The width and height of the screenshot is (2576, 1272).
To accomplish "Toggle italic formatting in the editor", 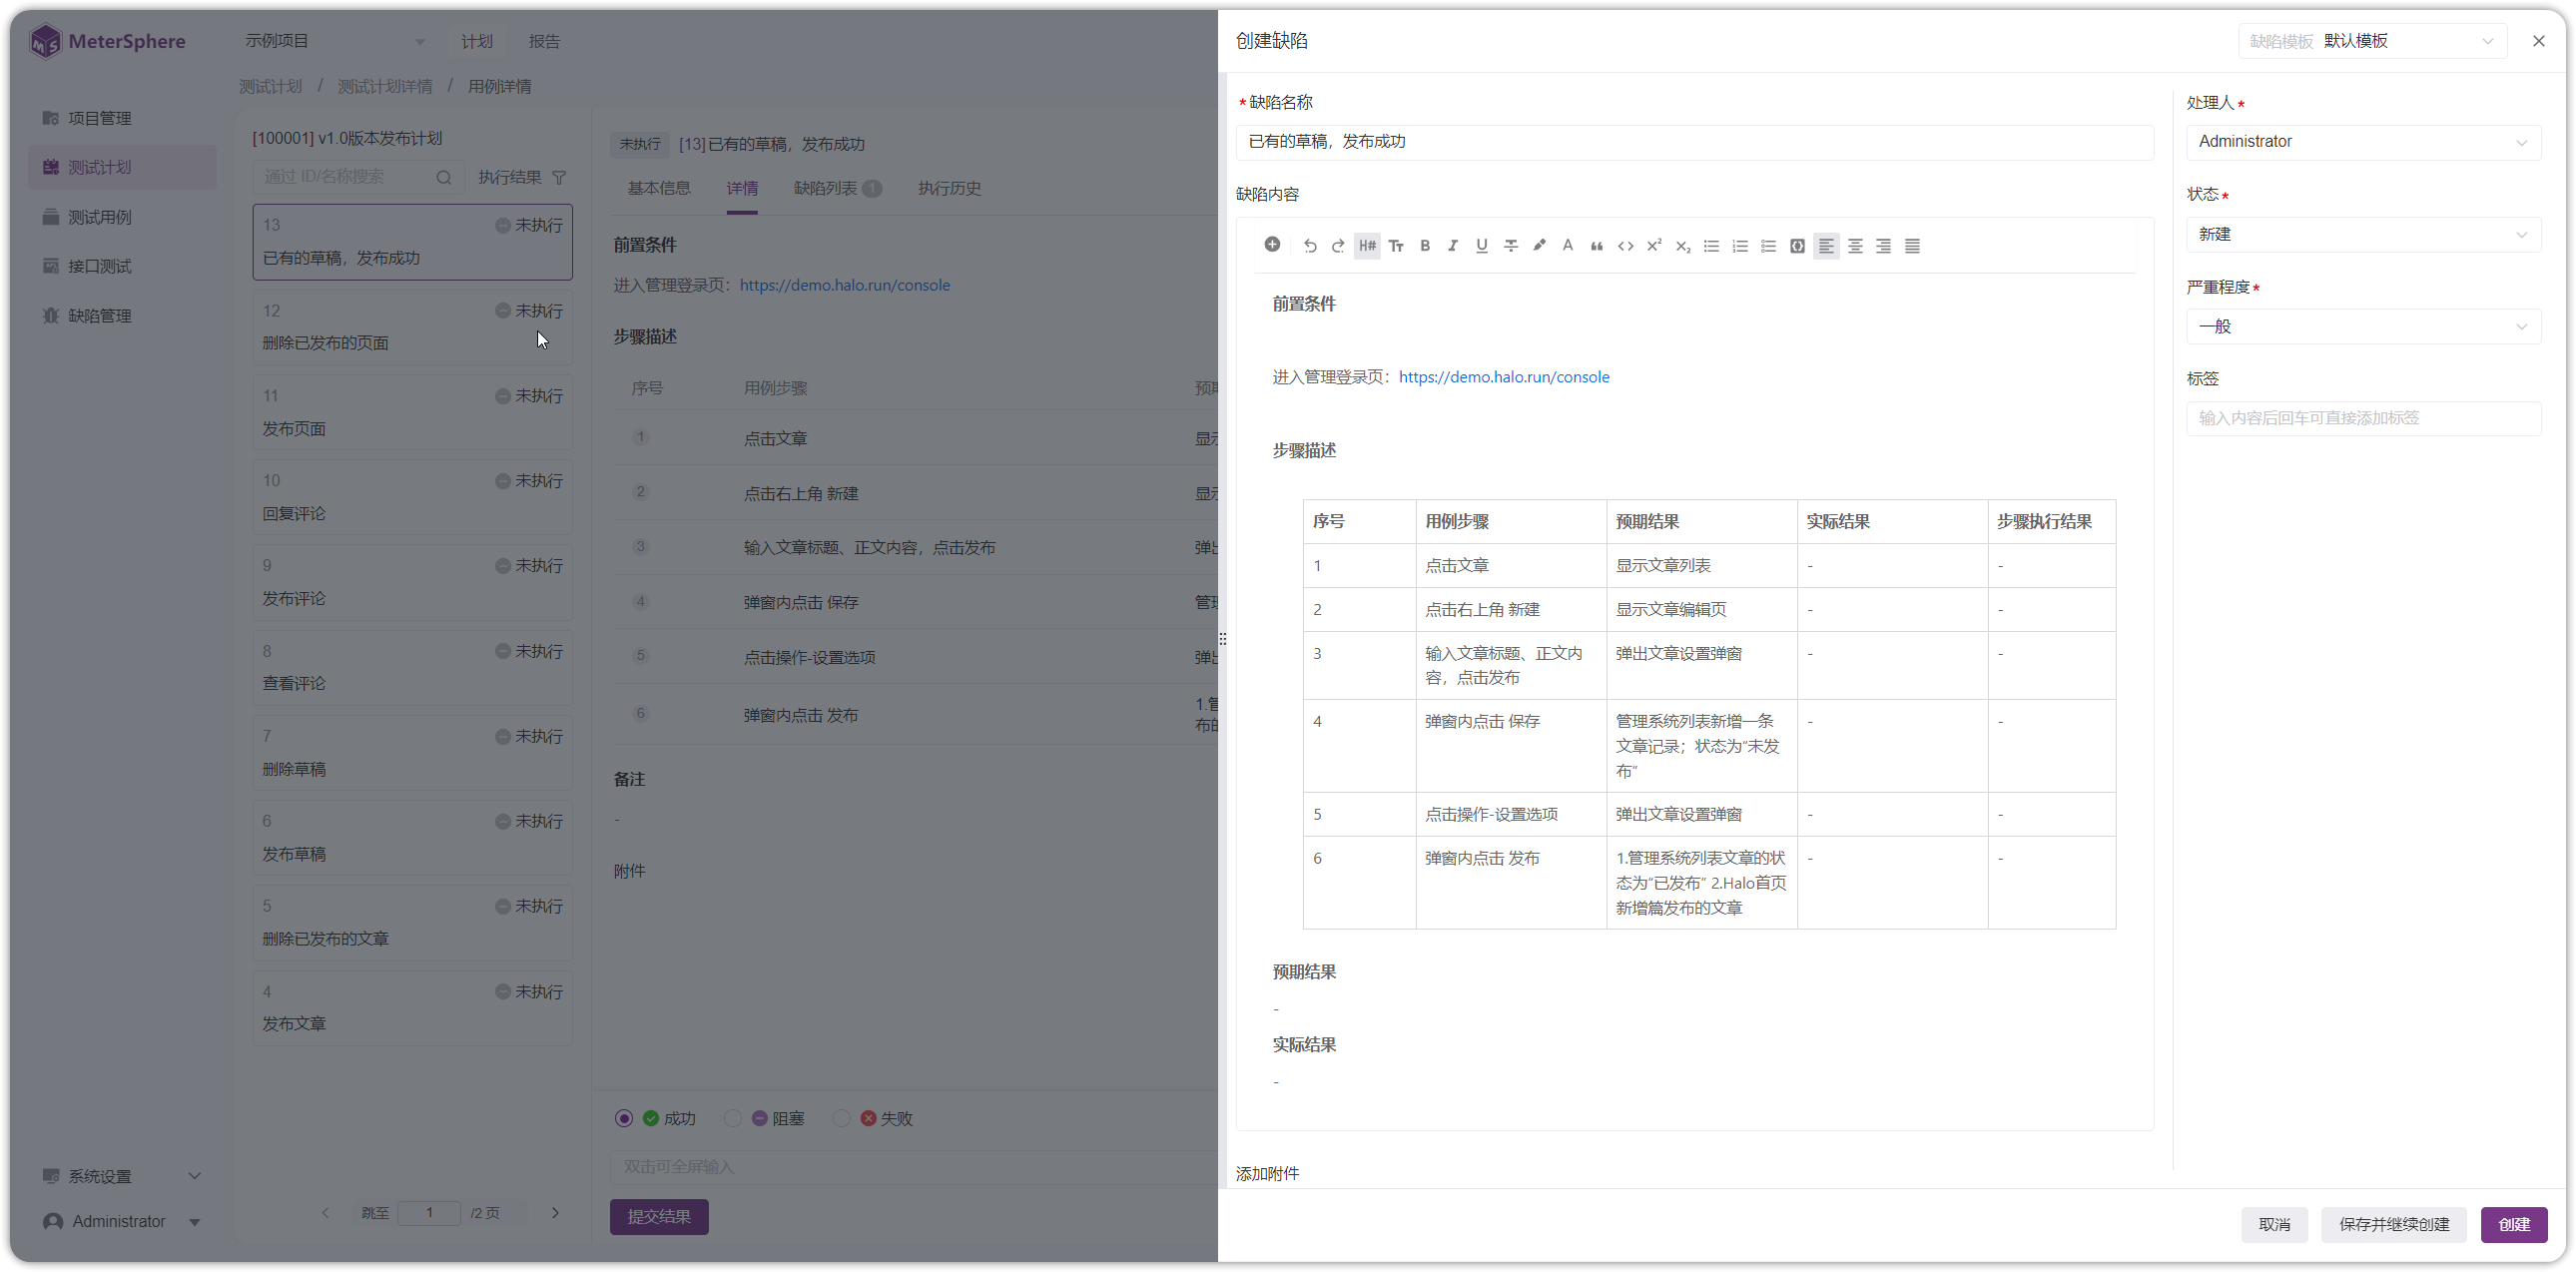I will pos(1453,246).
